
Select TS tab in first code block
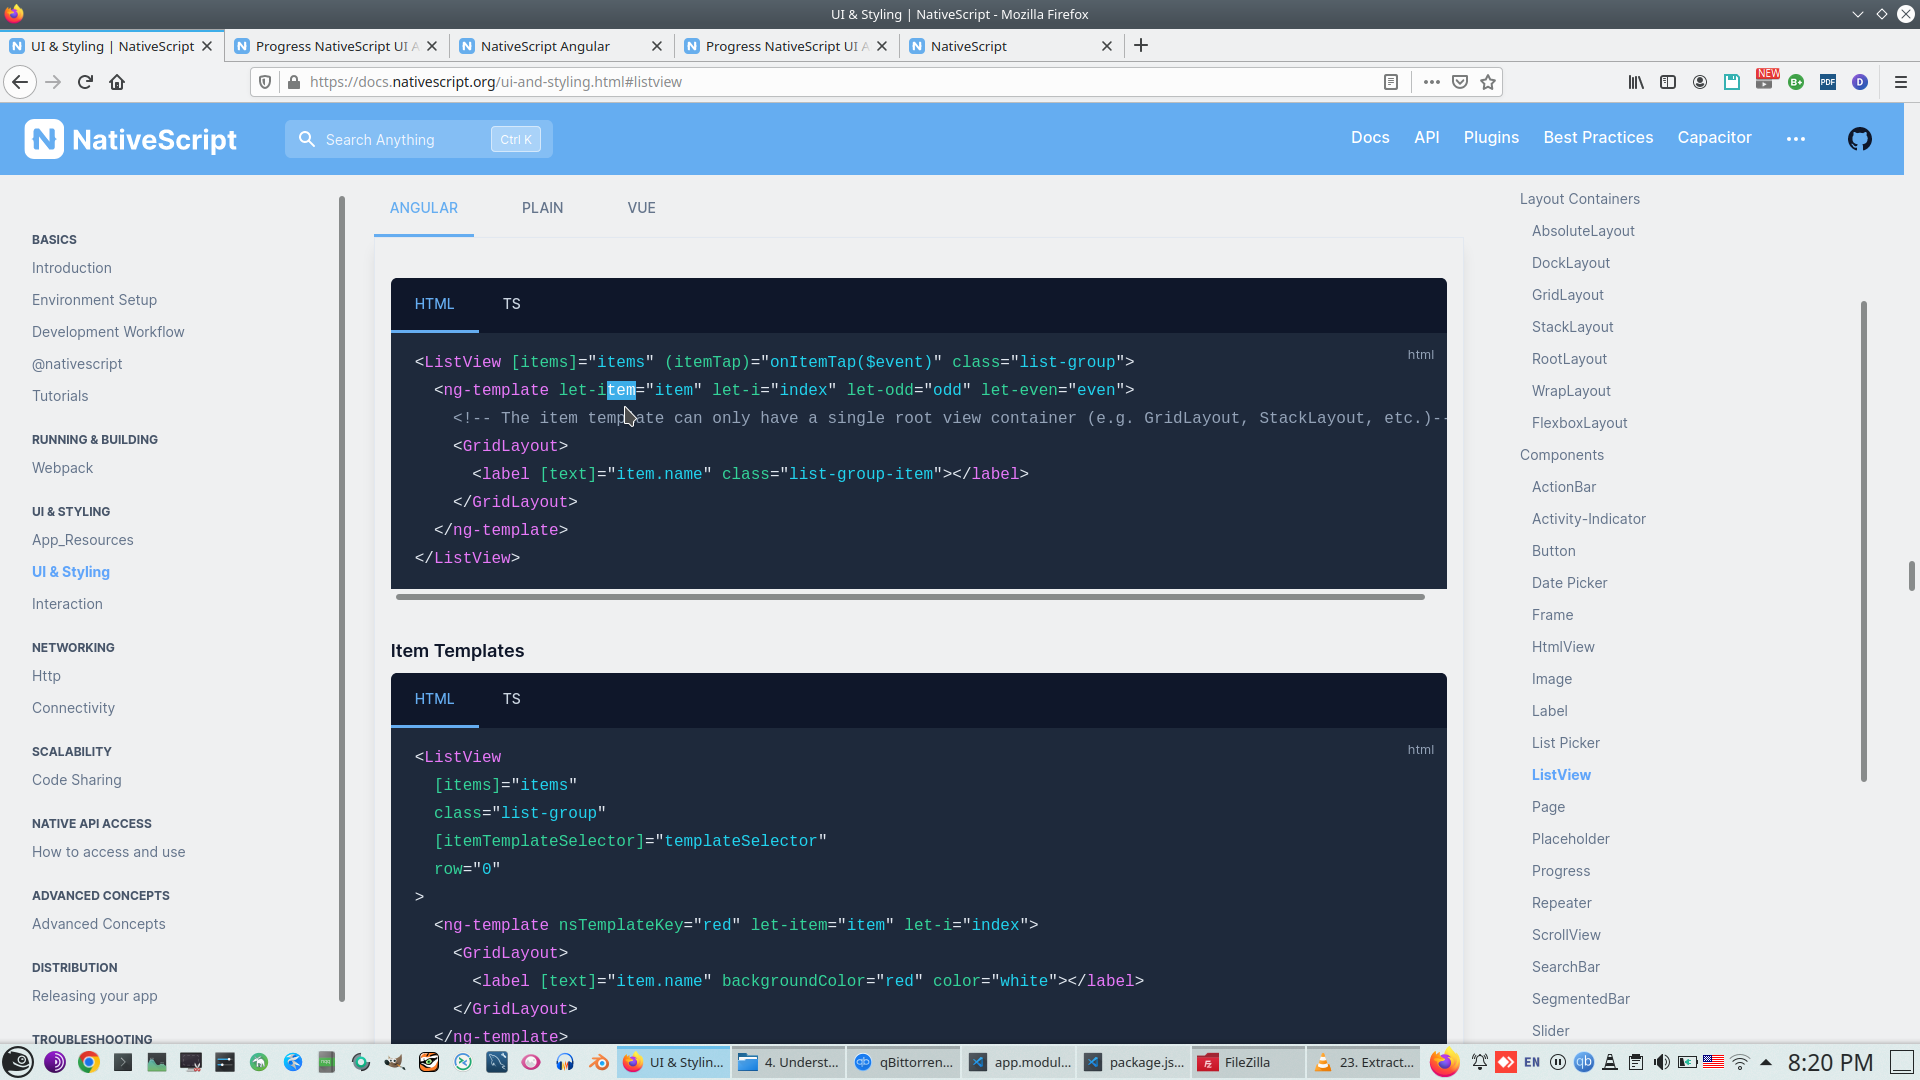pyautogui.click(x=511, y=304)
